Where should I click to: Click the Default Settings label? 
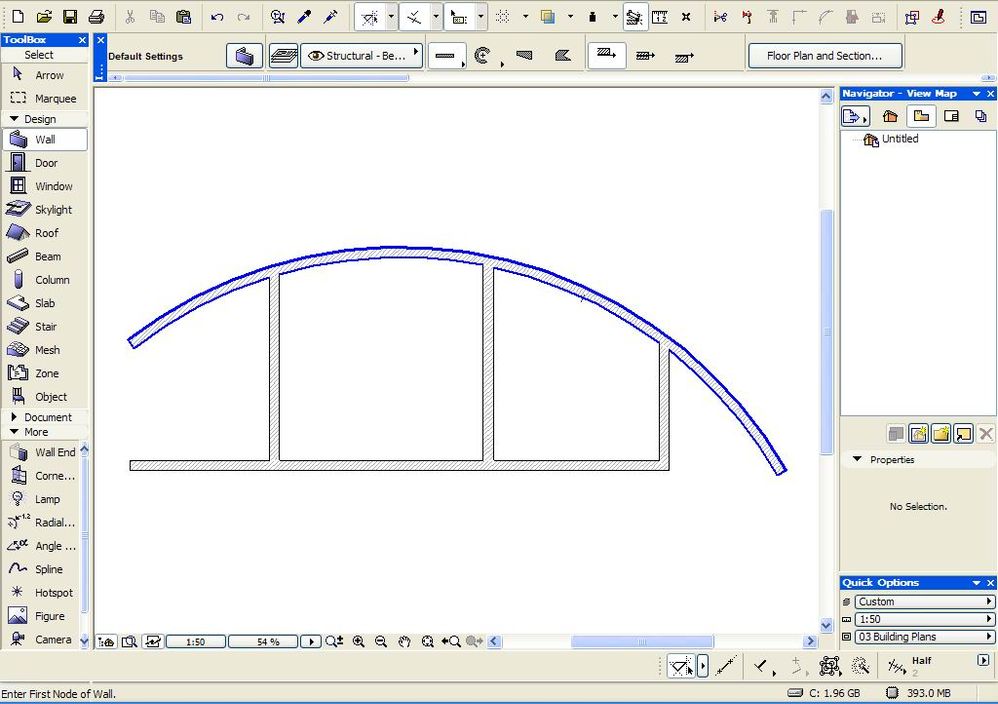[145, 57]
